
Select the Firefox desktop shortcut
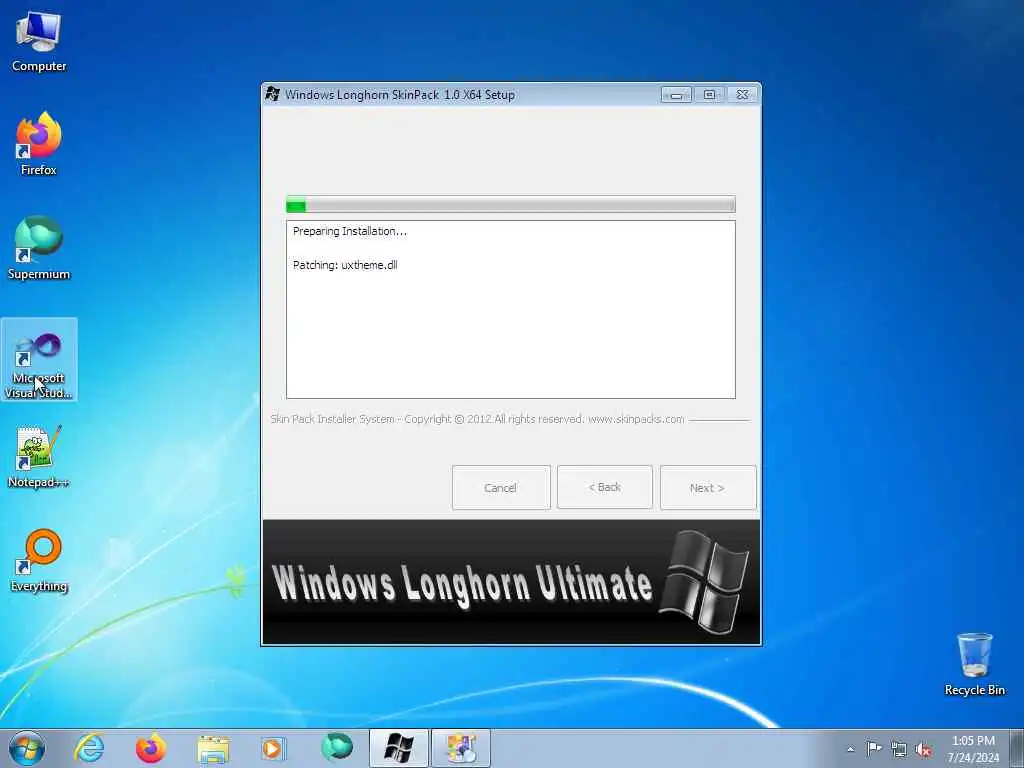pos(39,144)
